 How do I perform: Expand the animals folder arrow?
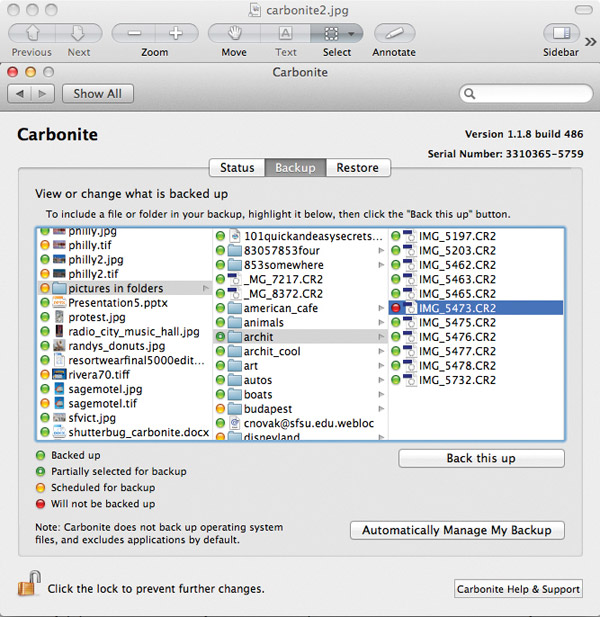tap(381, 323)
